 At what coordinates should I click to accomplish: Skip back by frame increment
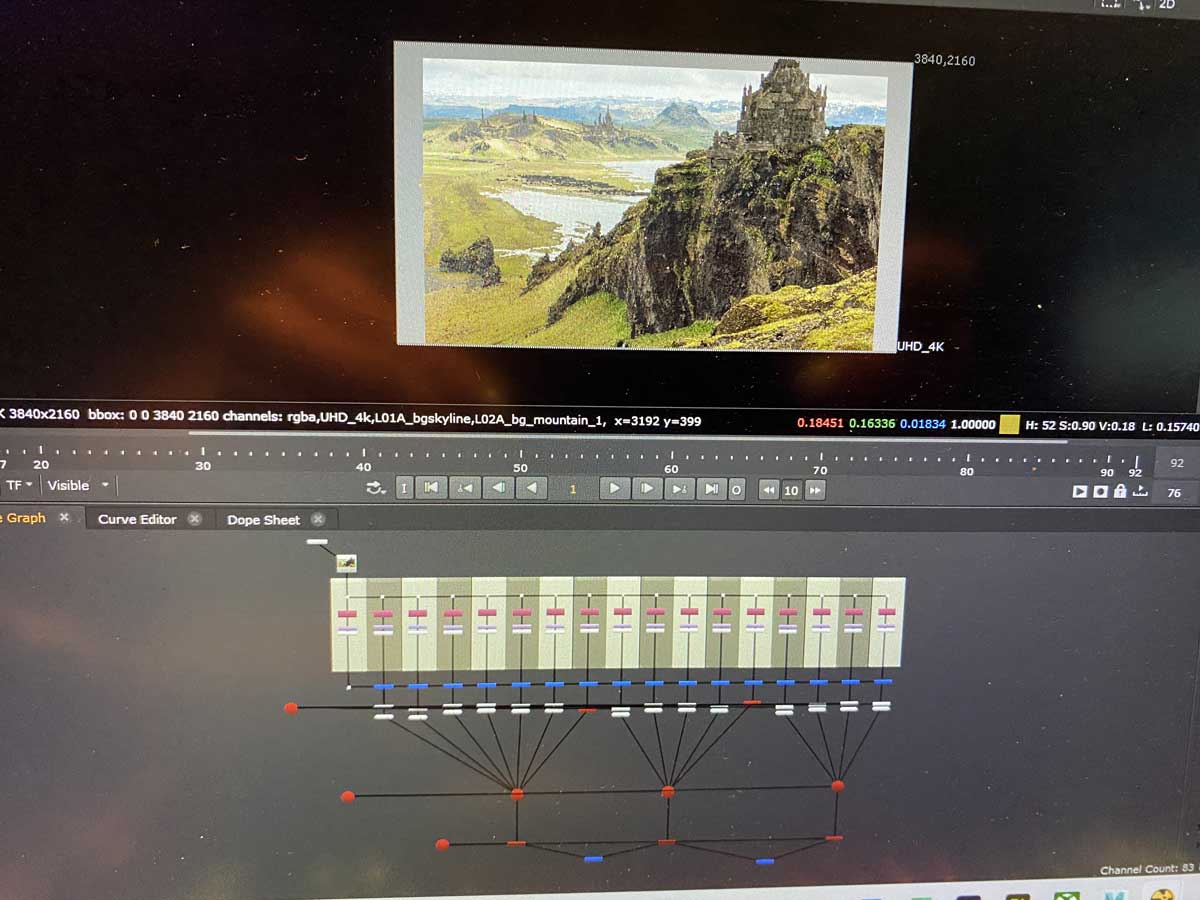[767, 490]
